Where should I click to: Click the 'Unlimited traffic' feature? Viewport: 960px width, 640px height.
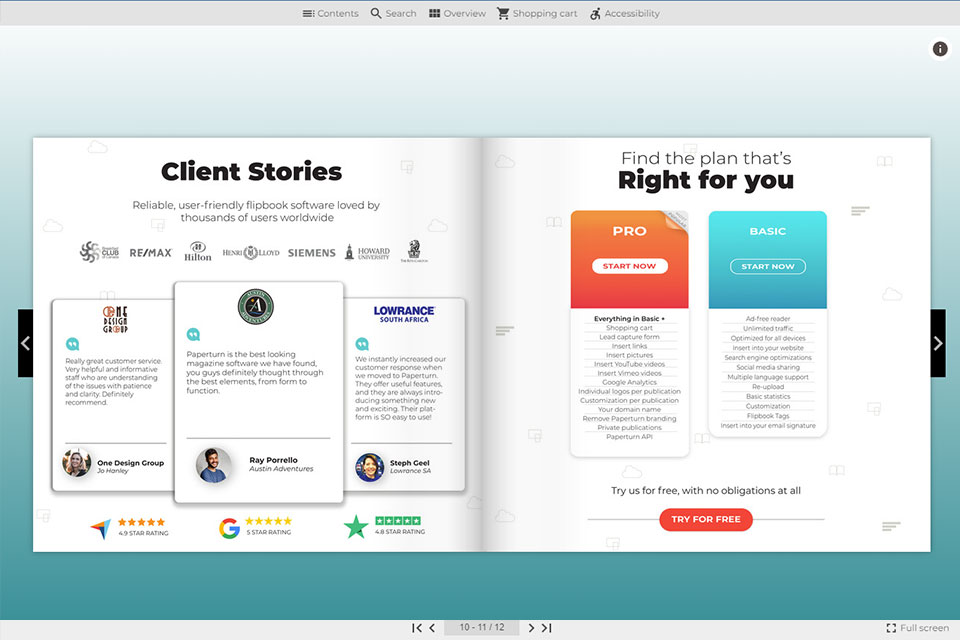tap(768, 328)
